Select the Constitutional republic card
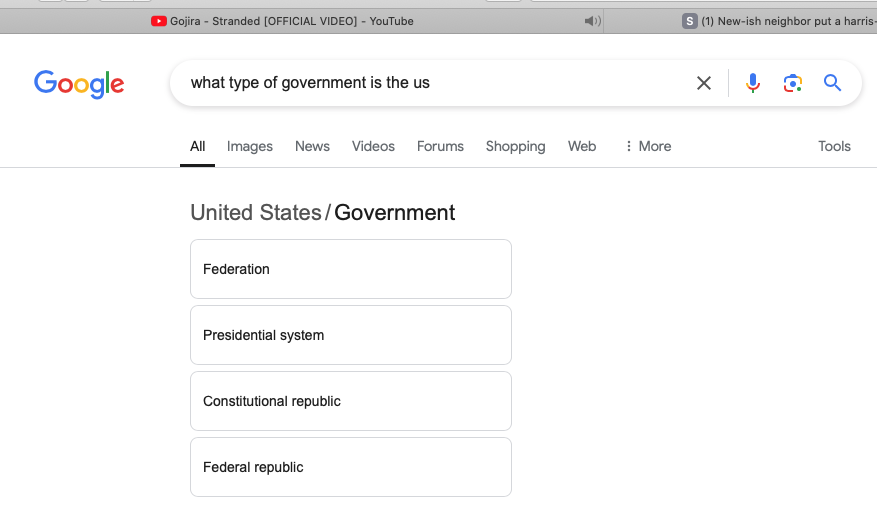877x523 pixels. [x=351, y=401]
